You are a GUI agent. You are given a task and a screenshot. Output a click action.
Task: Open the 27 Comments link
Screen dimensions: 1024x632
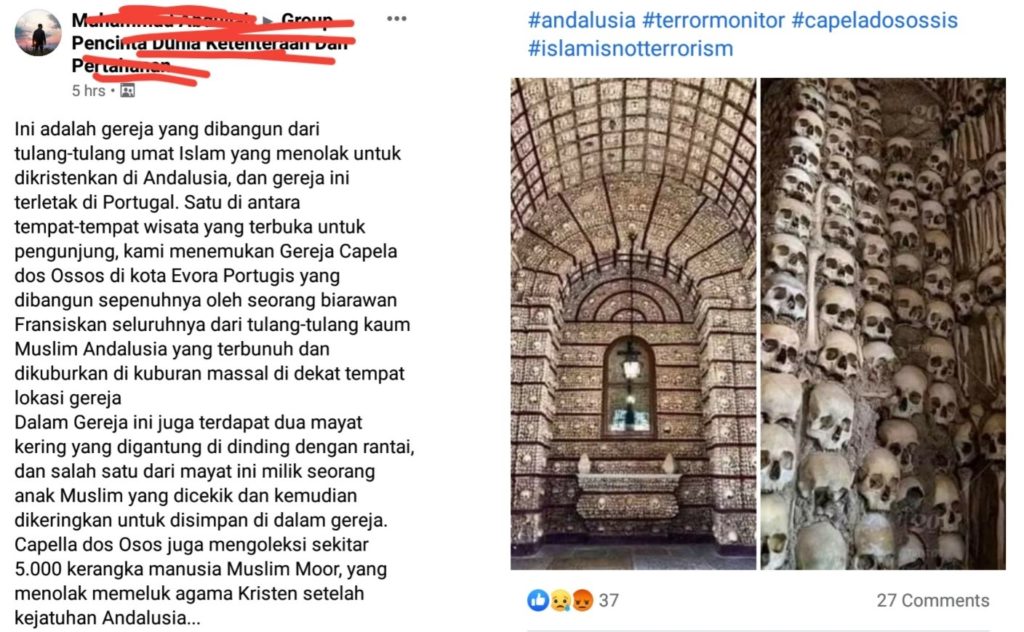coord(933,600)
